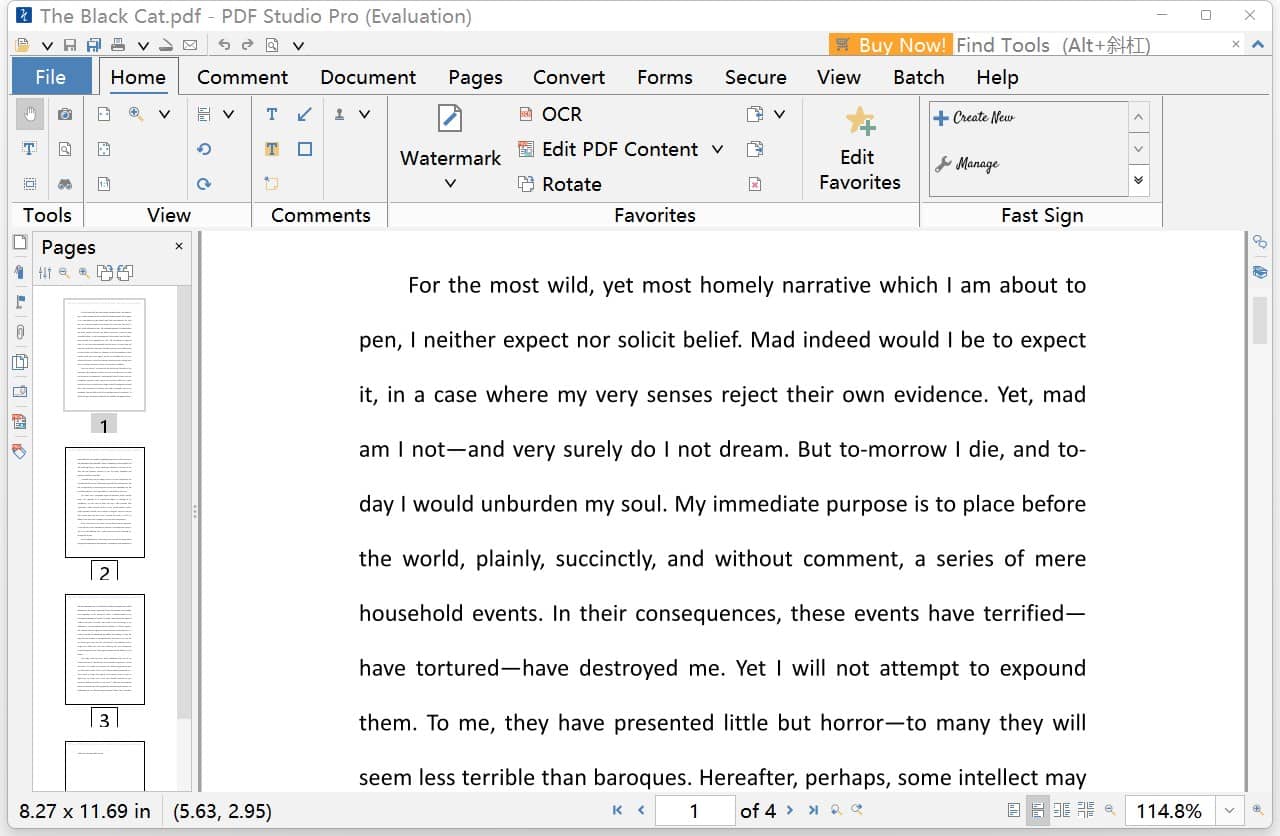The image size is (1280, 836).
Task: Click the page number input field
Action: click(694, 811)
